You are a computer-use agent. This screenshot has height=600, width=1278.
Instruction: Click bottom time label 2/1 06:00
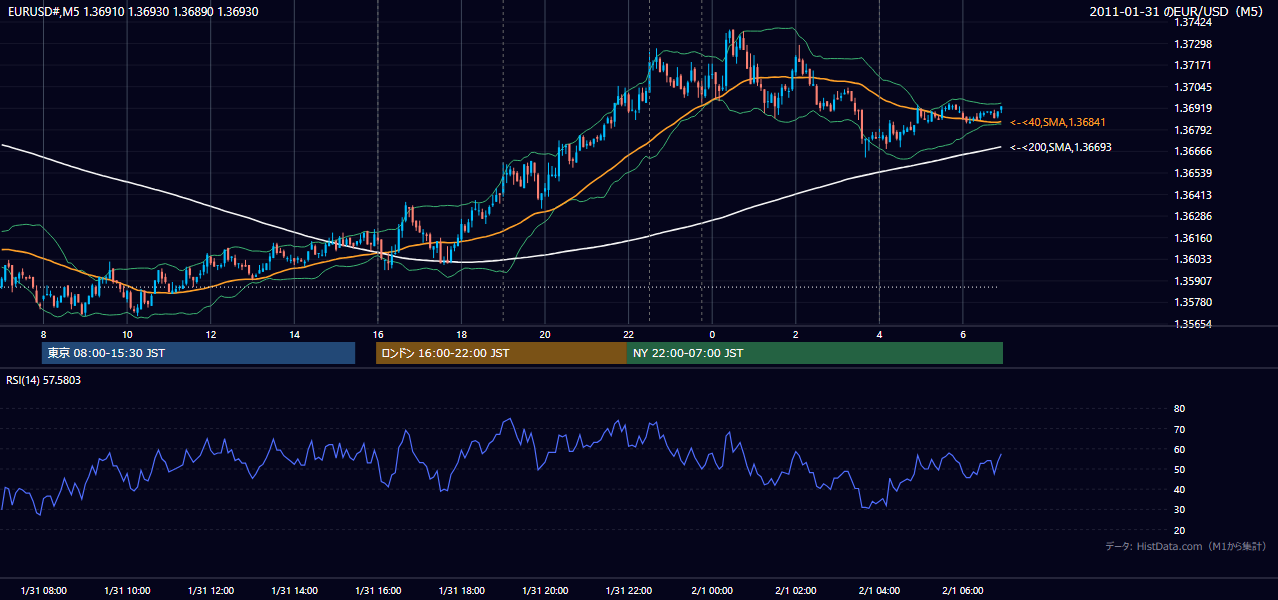(962, 591)
